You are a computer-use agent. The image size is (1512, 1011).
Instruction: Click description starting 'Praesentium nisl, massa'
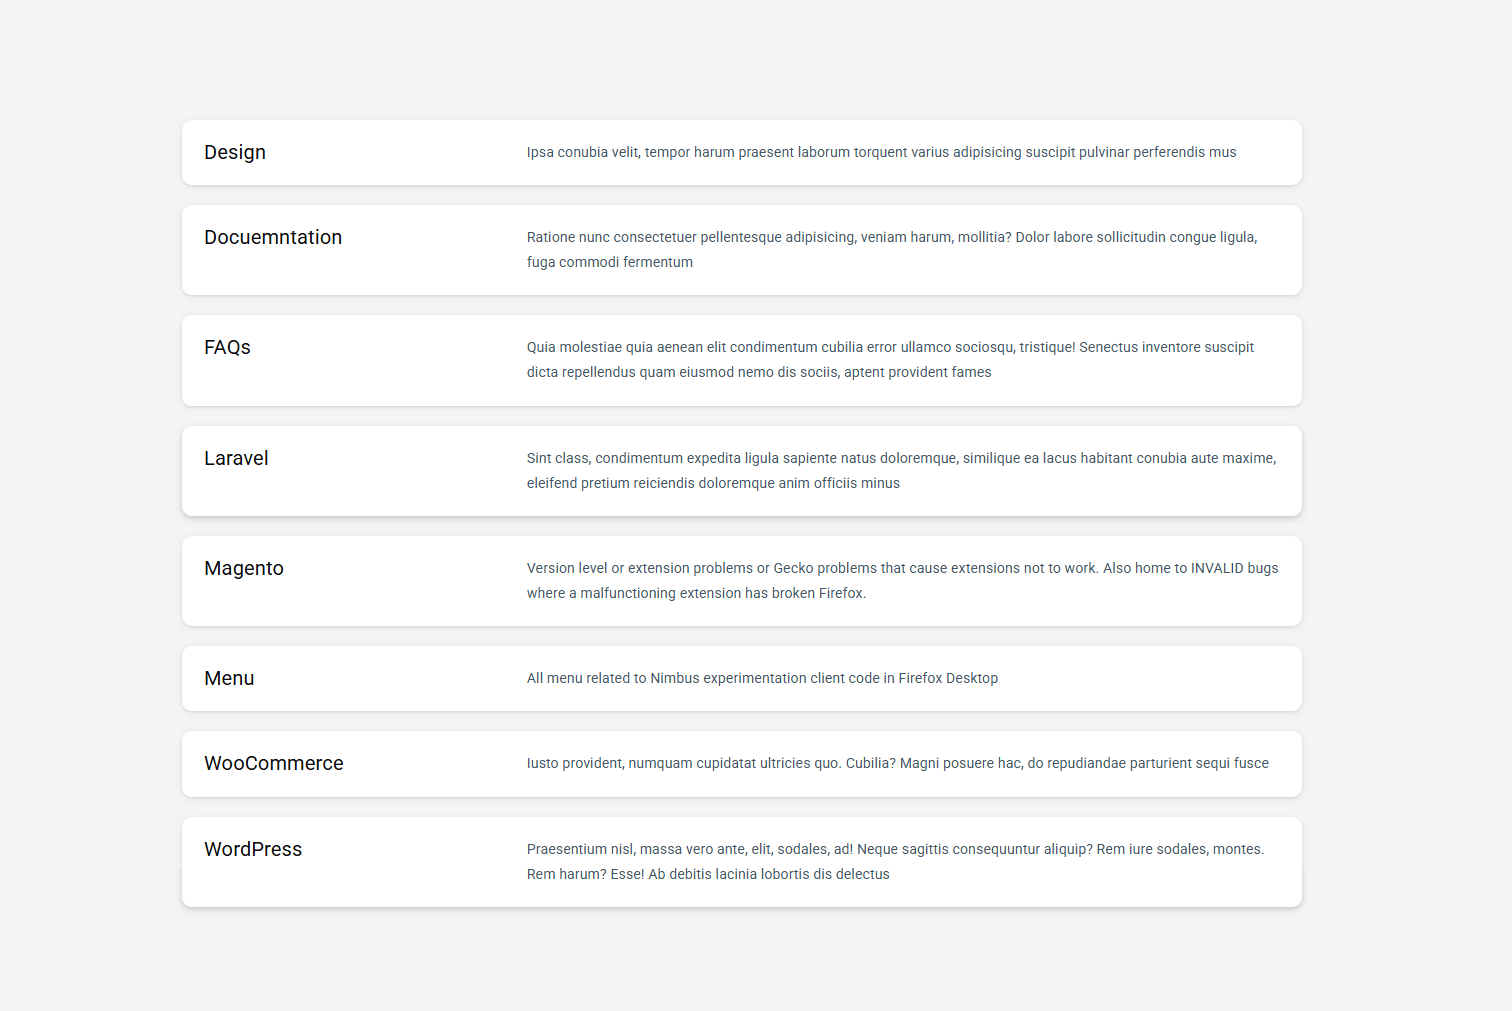click(896, 861)
